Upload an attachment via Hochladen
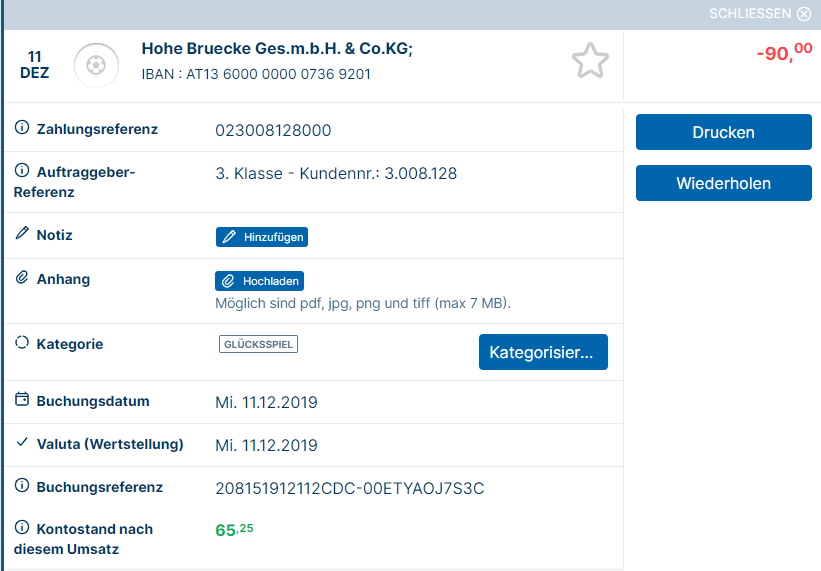 pyautogui.click(x=260, y=281)
